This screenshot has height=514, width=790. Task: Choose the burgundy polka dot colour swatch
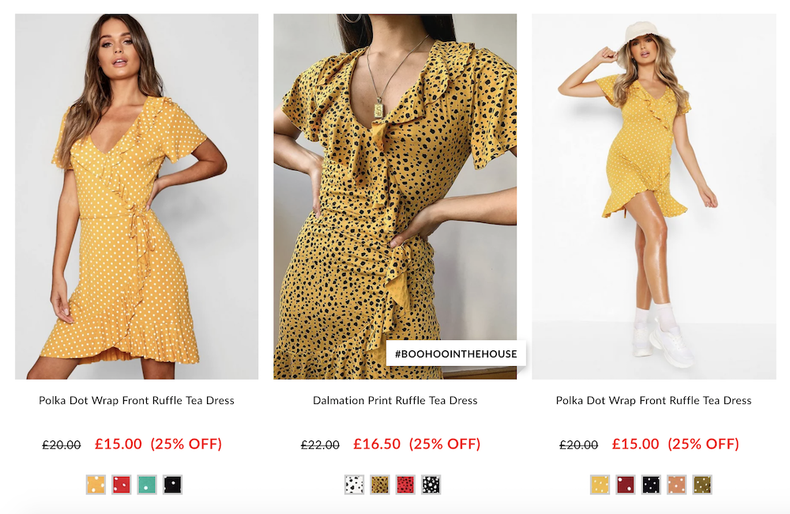[625, 485]
